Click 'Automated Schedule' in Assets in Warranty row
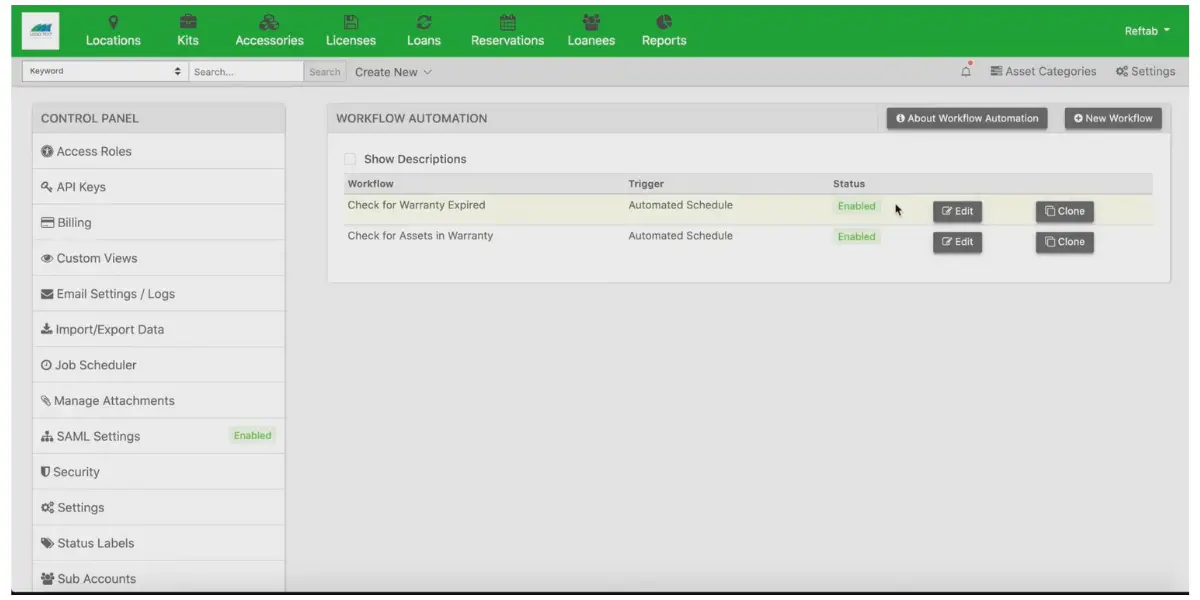Image resolution: width=1200 pixels, height=600 pixels. point(680,236)
